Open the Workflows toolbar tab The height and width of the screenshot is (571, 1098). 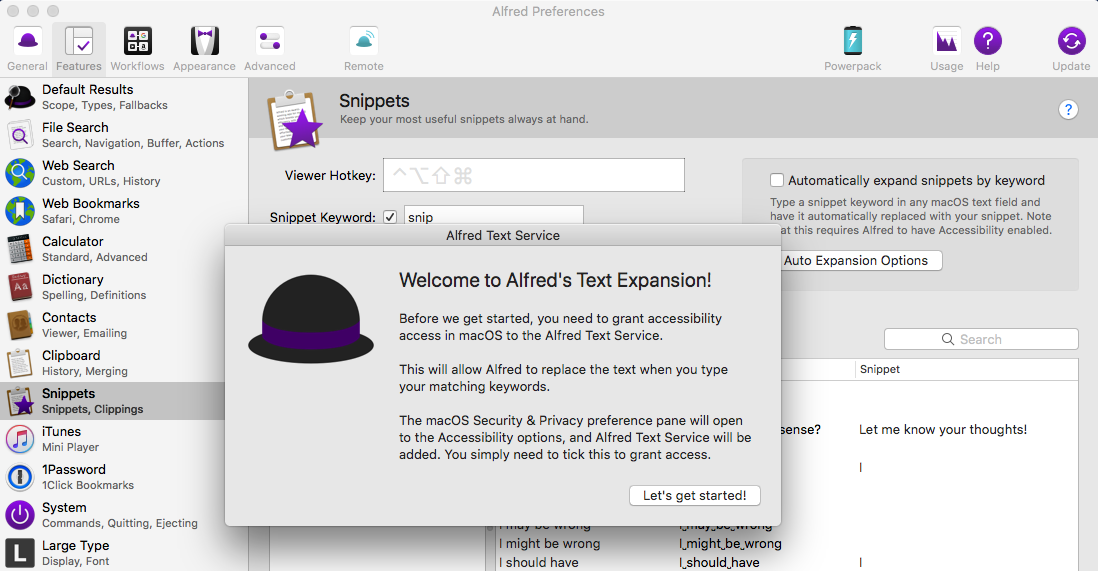[137, 49]
